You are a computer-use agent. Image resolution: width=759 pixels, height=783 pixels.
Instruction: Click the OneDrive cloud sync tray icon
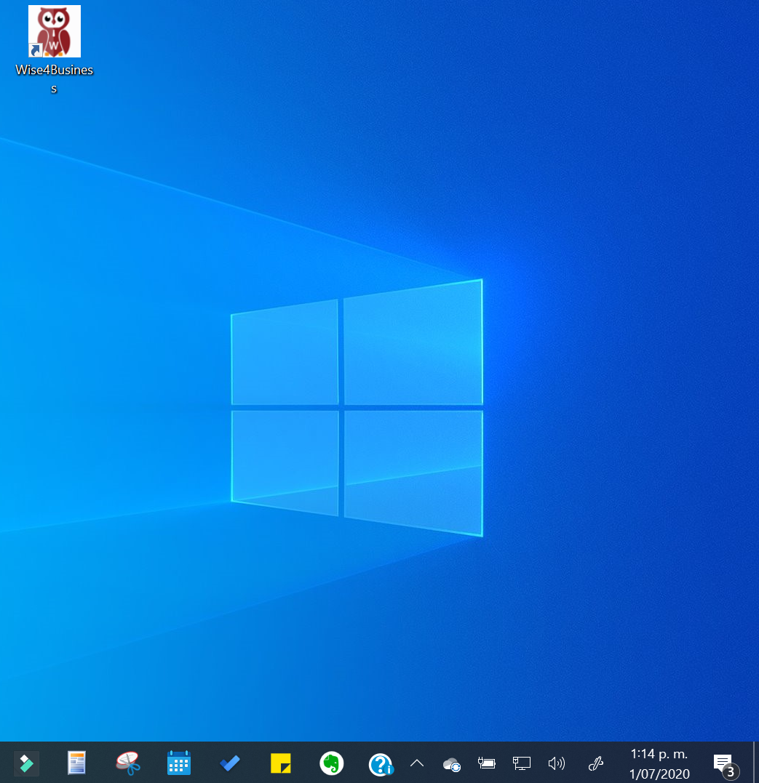click(x=451, y=764)
